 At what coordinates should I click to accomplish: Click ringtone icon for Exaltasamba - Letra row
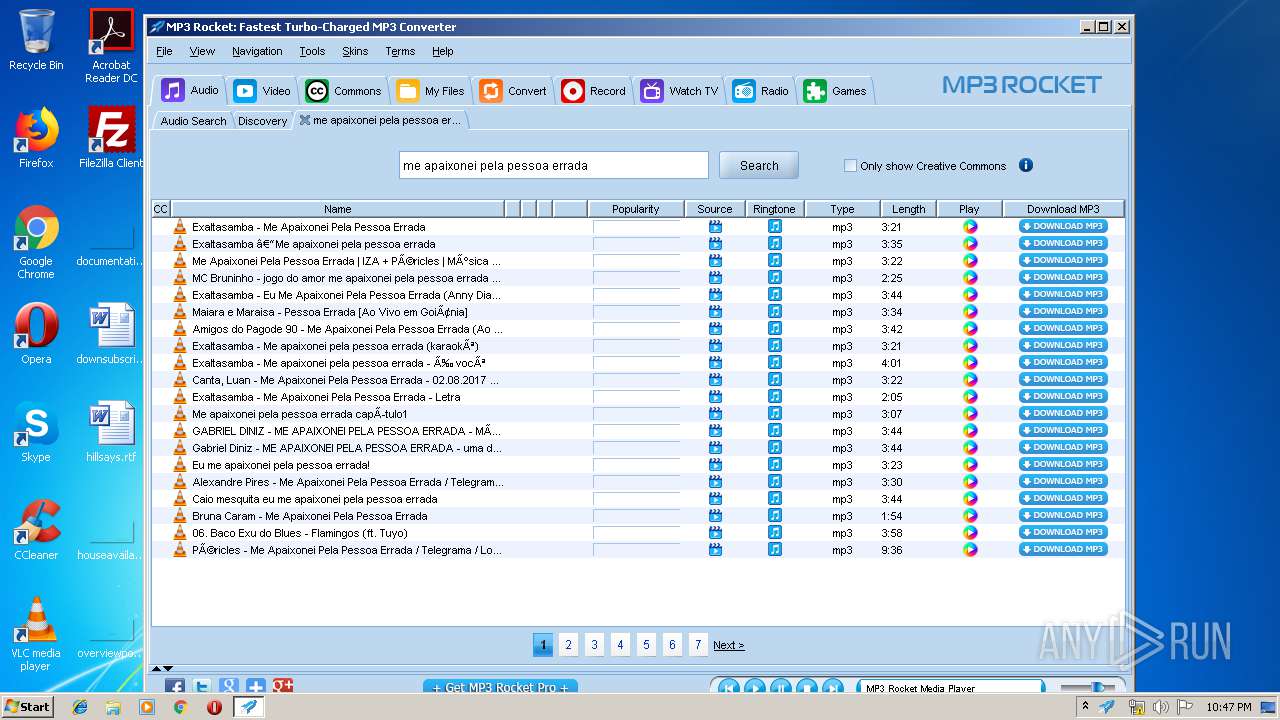click(x=774, y=397)
